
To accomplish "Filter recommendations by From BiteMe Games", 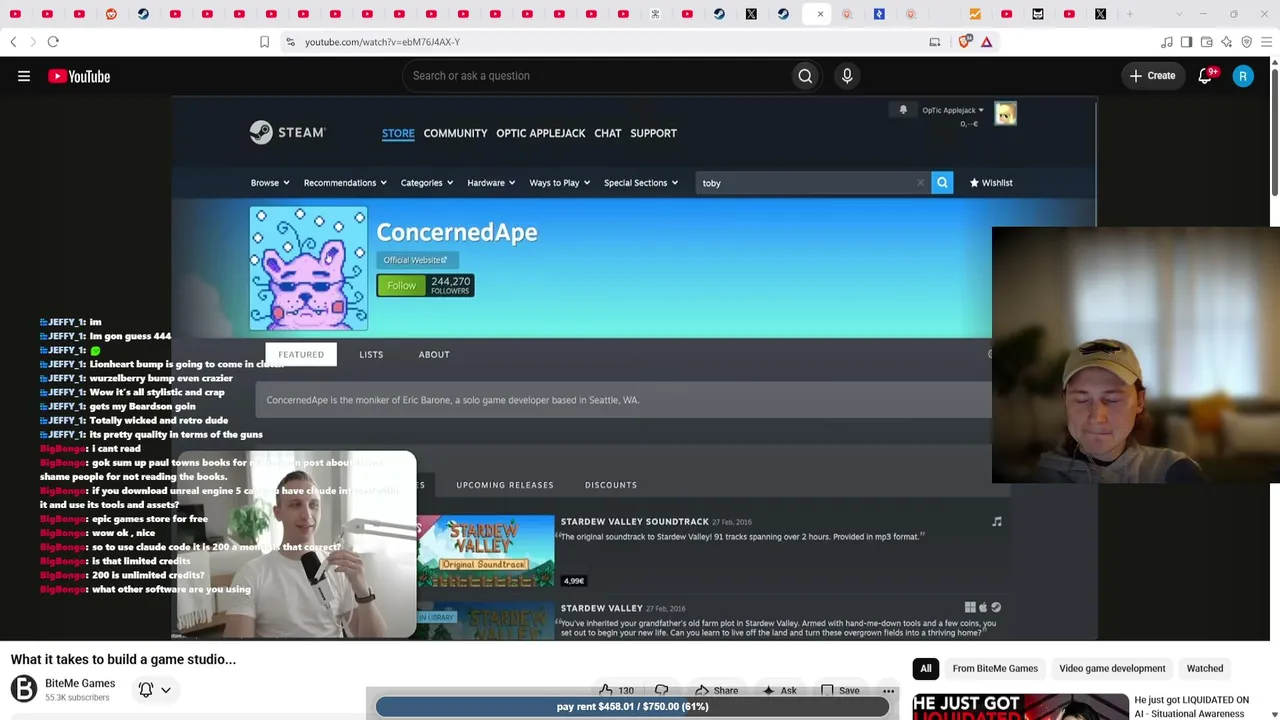I will (995, 668).
